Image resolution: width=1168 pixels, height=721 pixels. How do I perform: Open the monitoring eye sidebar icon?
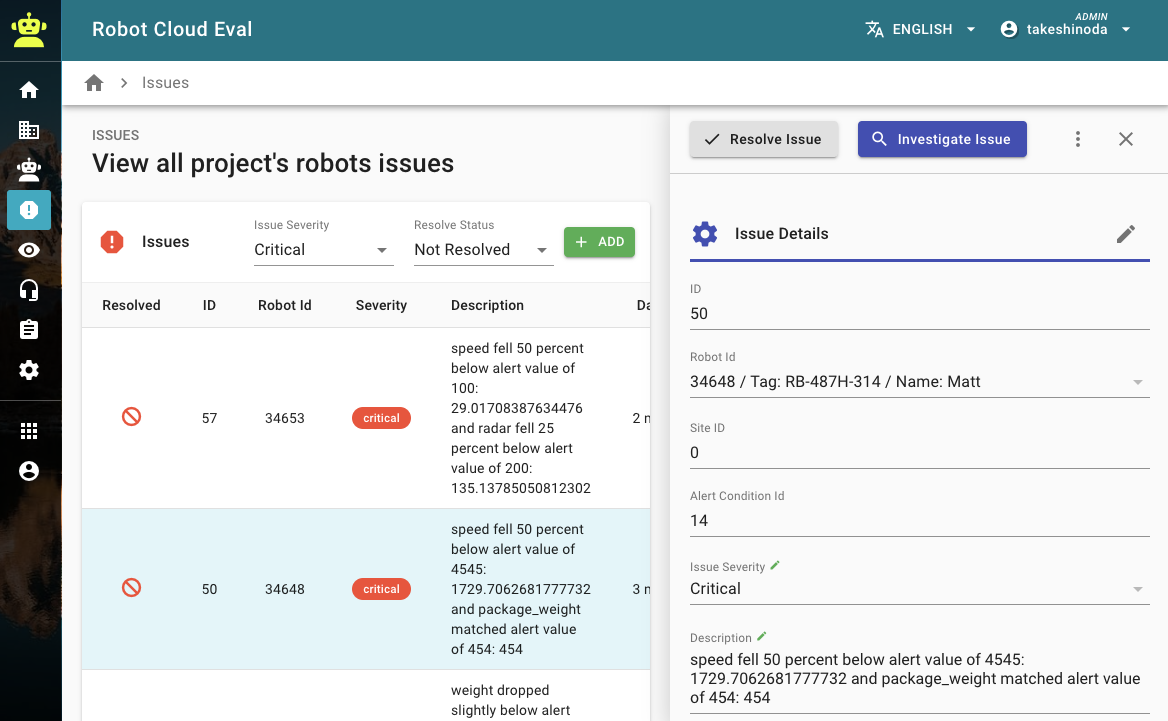tap(29, 250)
